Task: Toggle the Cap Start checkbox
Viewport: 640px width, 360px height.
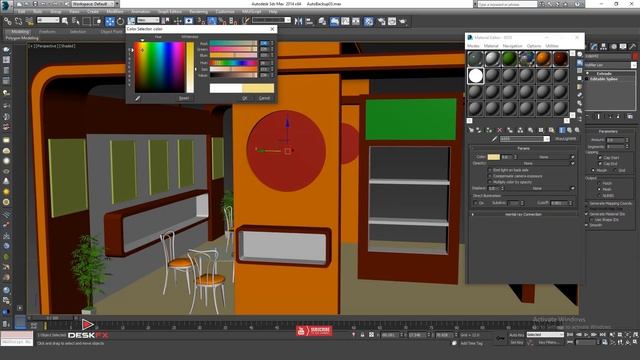Action: click(x=600, y=158)
